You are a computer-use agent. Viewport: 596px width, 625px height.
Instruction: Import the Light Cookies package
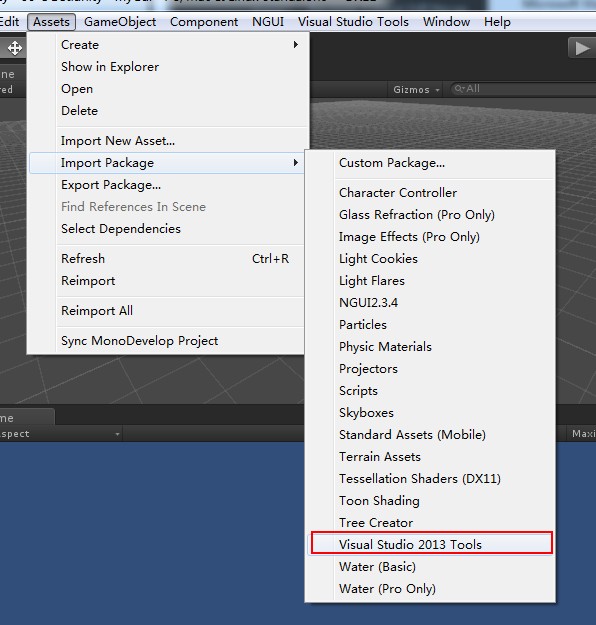click(x=431, y=259)
